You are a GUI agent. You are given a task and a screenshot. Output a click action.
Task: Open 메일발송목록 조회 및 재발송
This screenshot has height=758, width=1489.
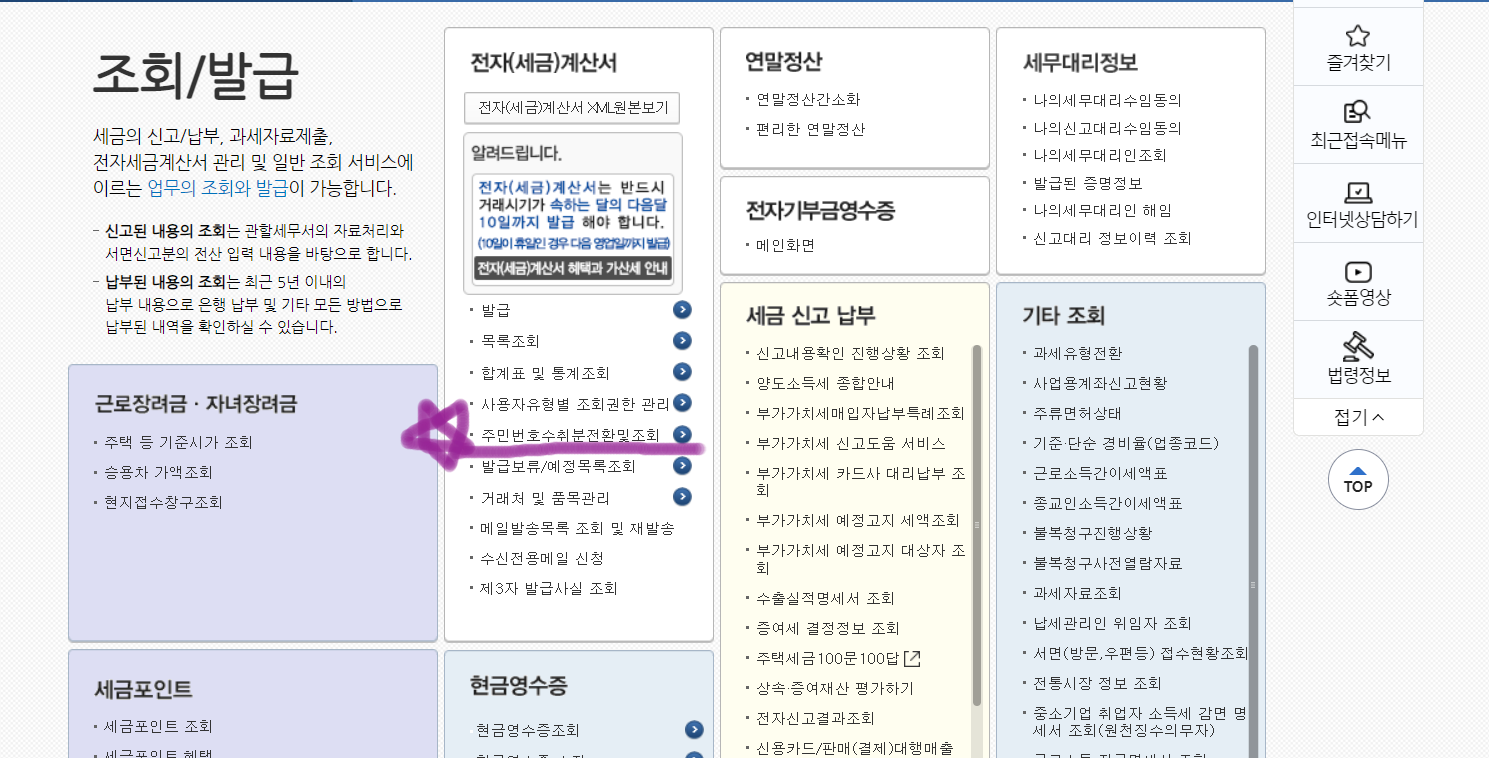(577, 528)
